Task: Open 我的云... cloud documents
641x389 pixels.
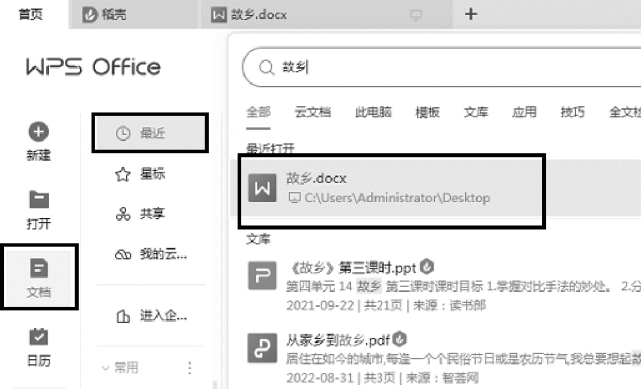Action: pos(150,254)
